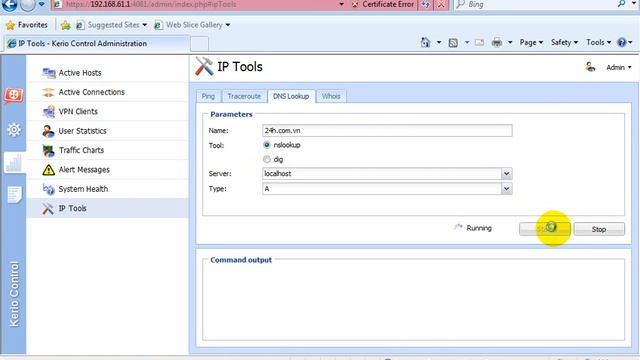Open System Health section
The width and height of the screenshot is (640, 360).
(107, 189)
